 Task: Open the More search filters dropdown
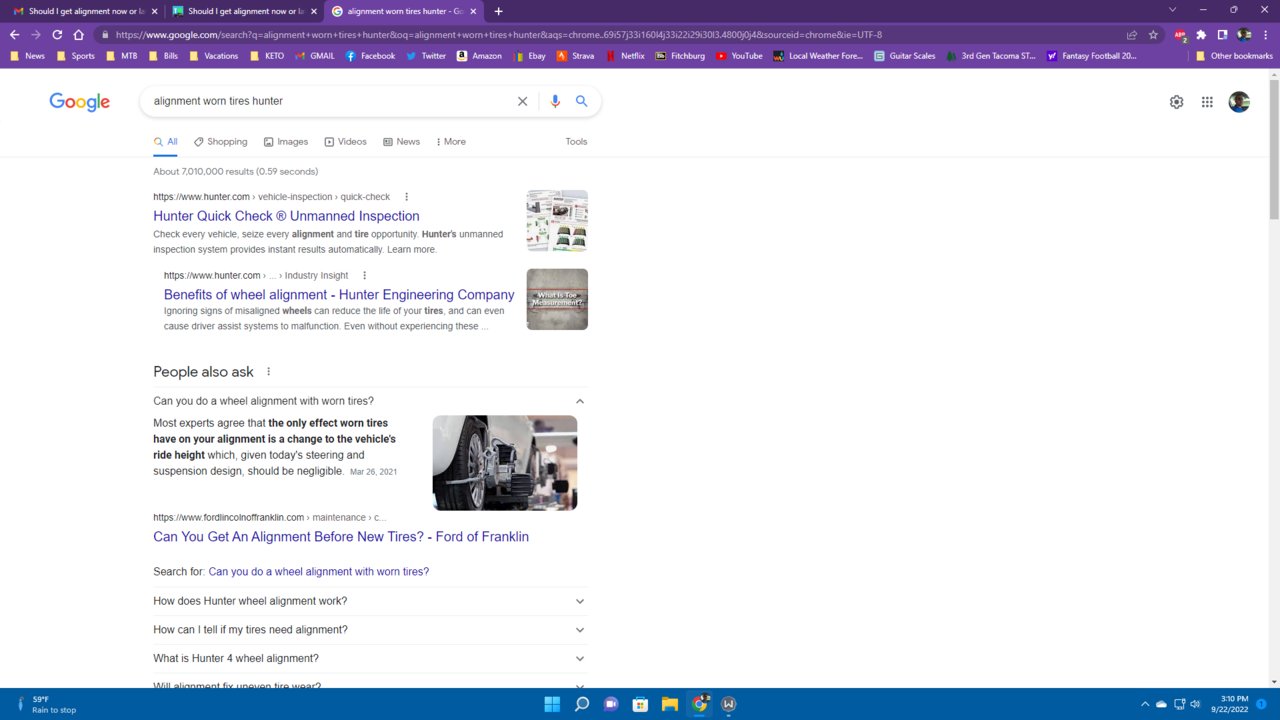451,142
